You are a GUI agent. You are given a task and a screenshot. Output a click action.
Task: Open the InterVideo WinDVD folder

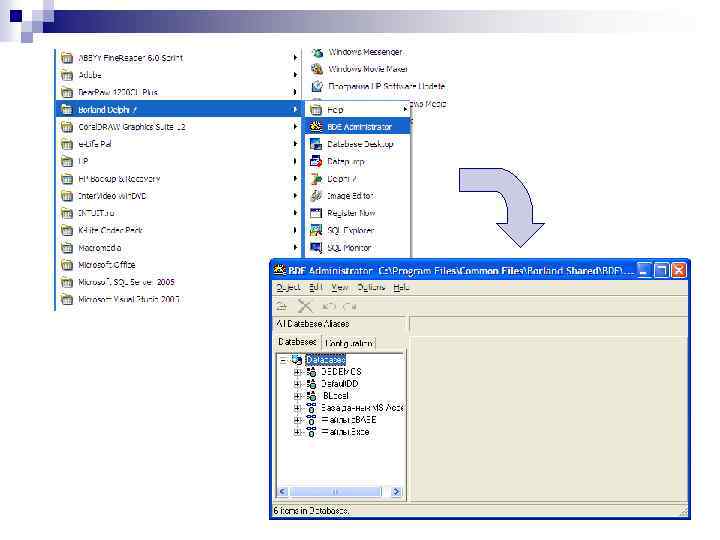click(178, 196)
